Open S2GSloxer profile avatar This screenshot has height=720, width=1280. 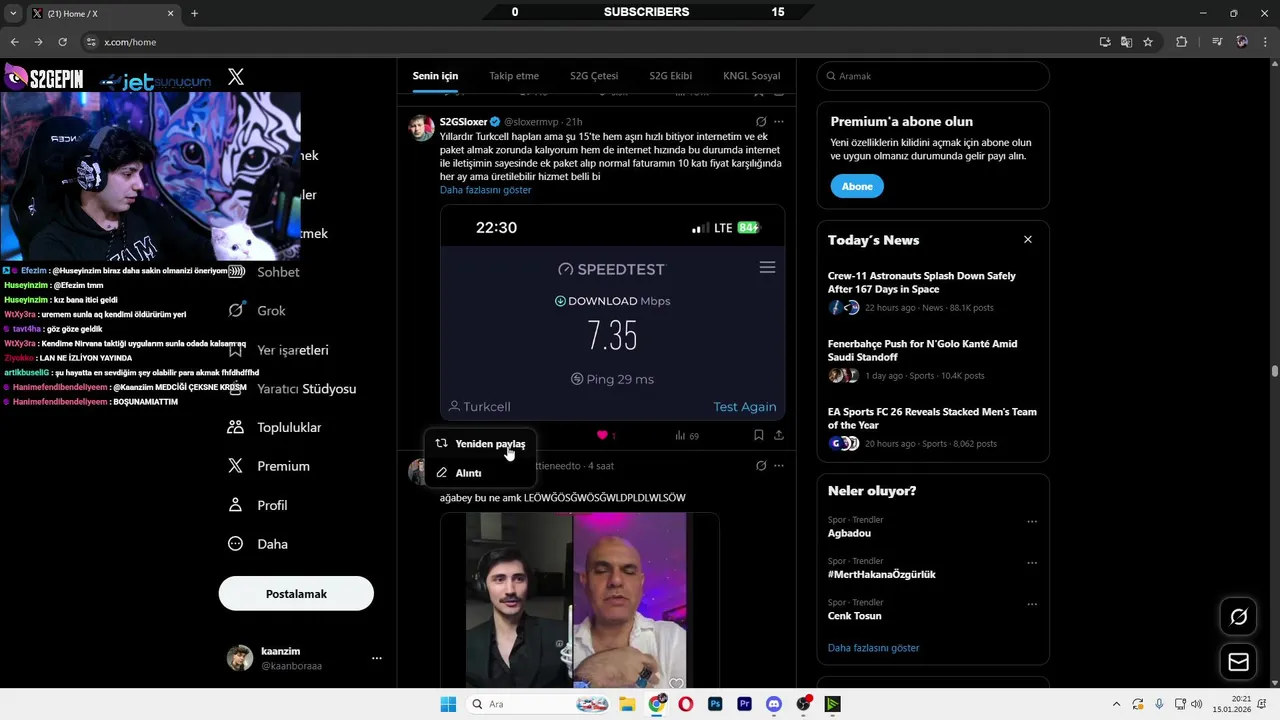tap(421, 128)
